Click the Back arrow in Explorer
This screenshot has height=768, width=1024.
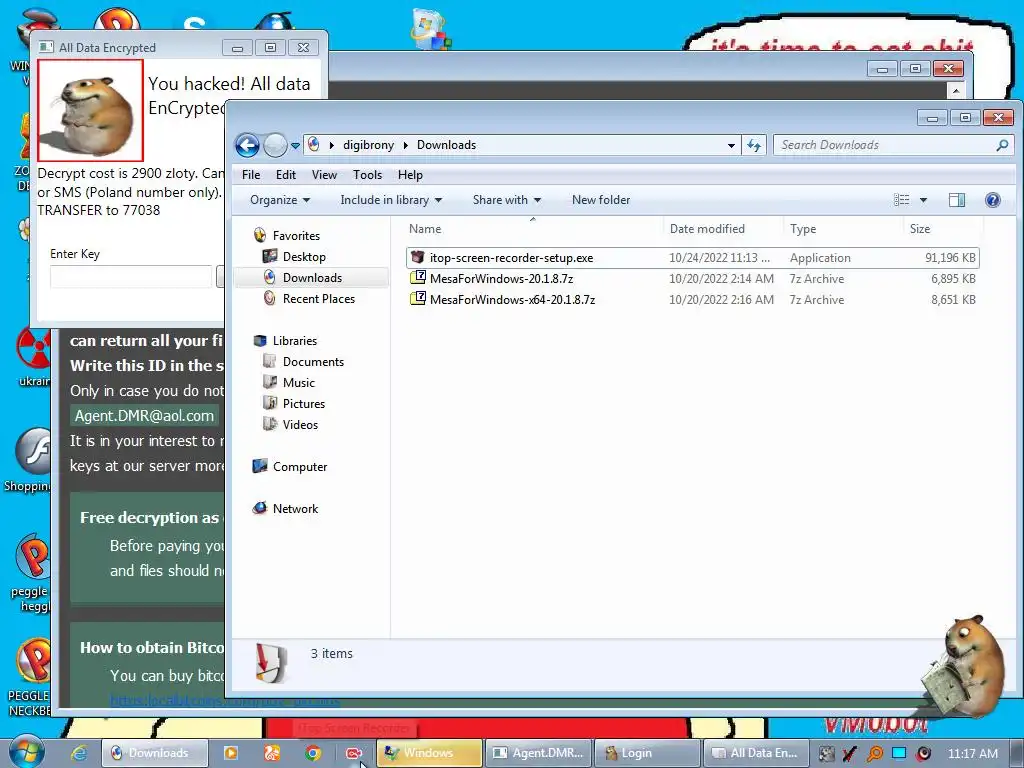[248, 145]
